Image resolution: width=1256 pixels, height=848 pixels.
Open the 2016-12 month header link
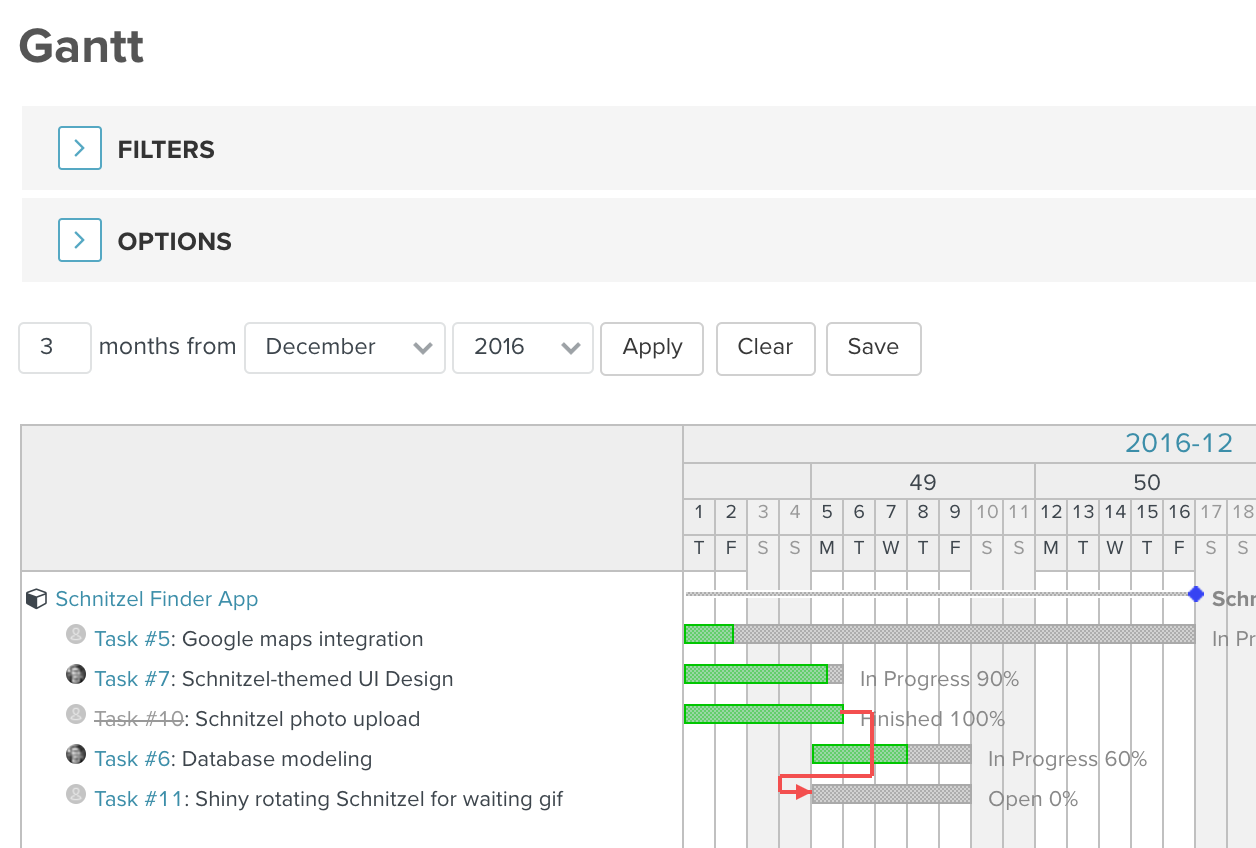1179,443
